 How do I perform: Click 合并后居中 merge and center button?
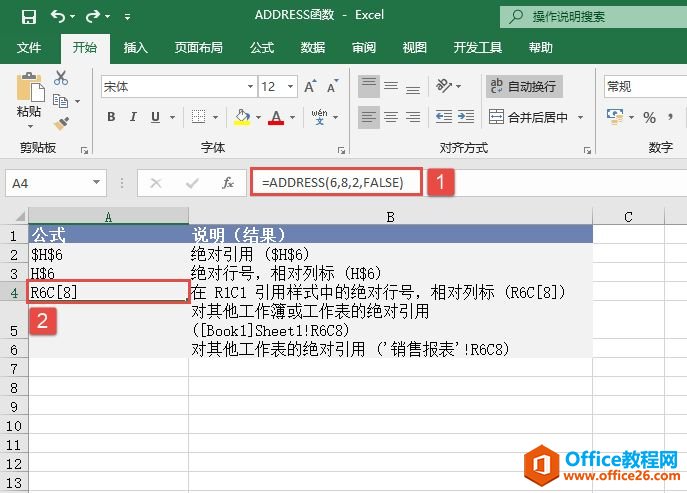point(528,117)
